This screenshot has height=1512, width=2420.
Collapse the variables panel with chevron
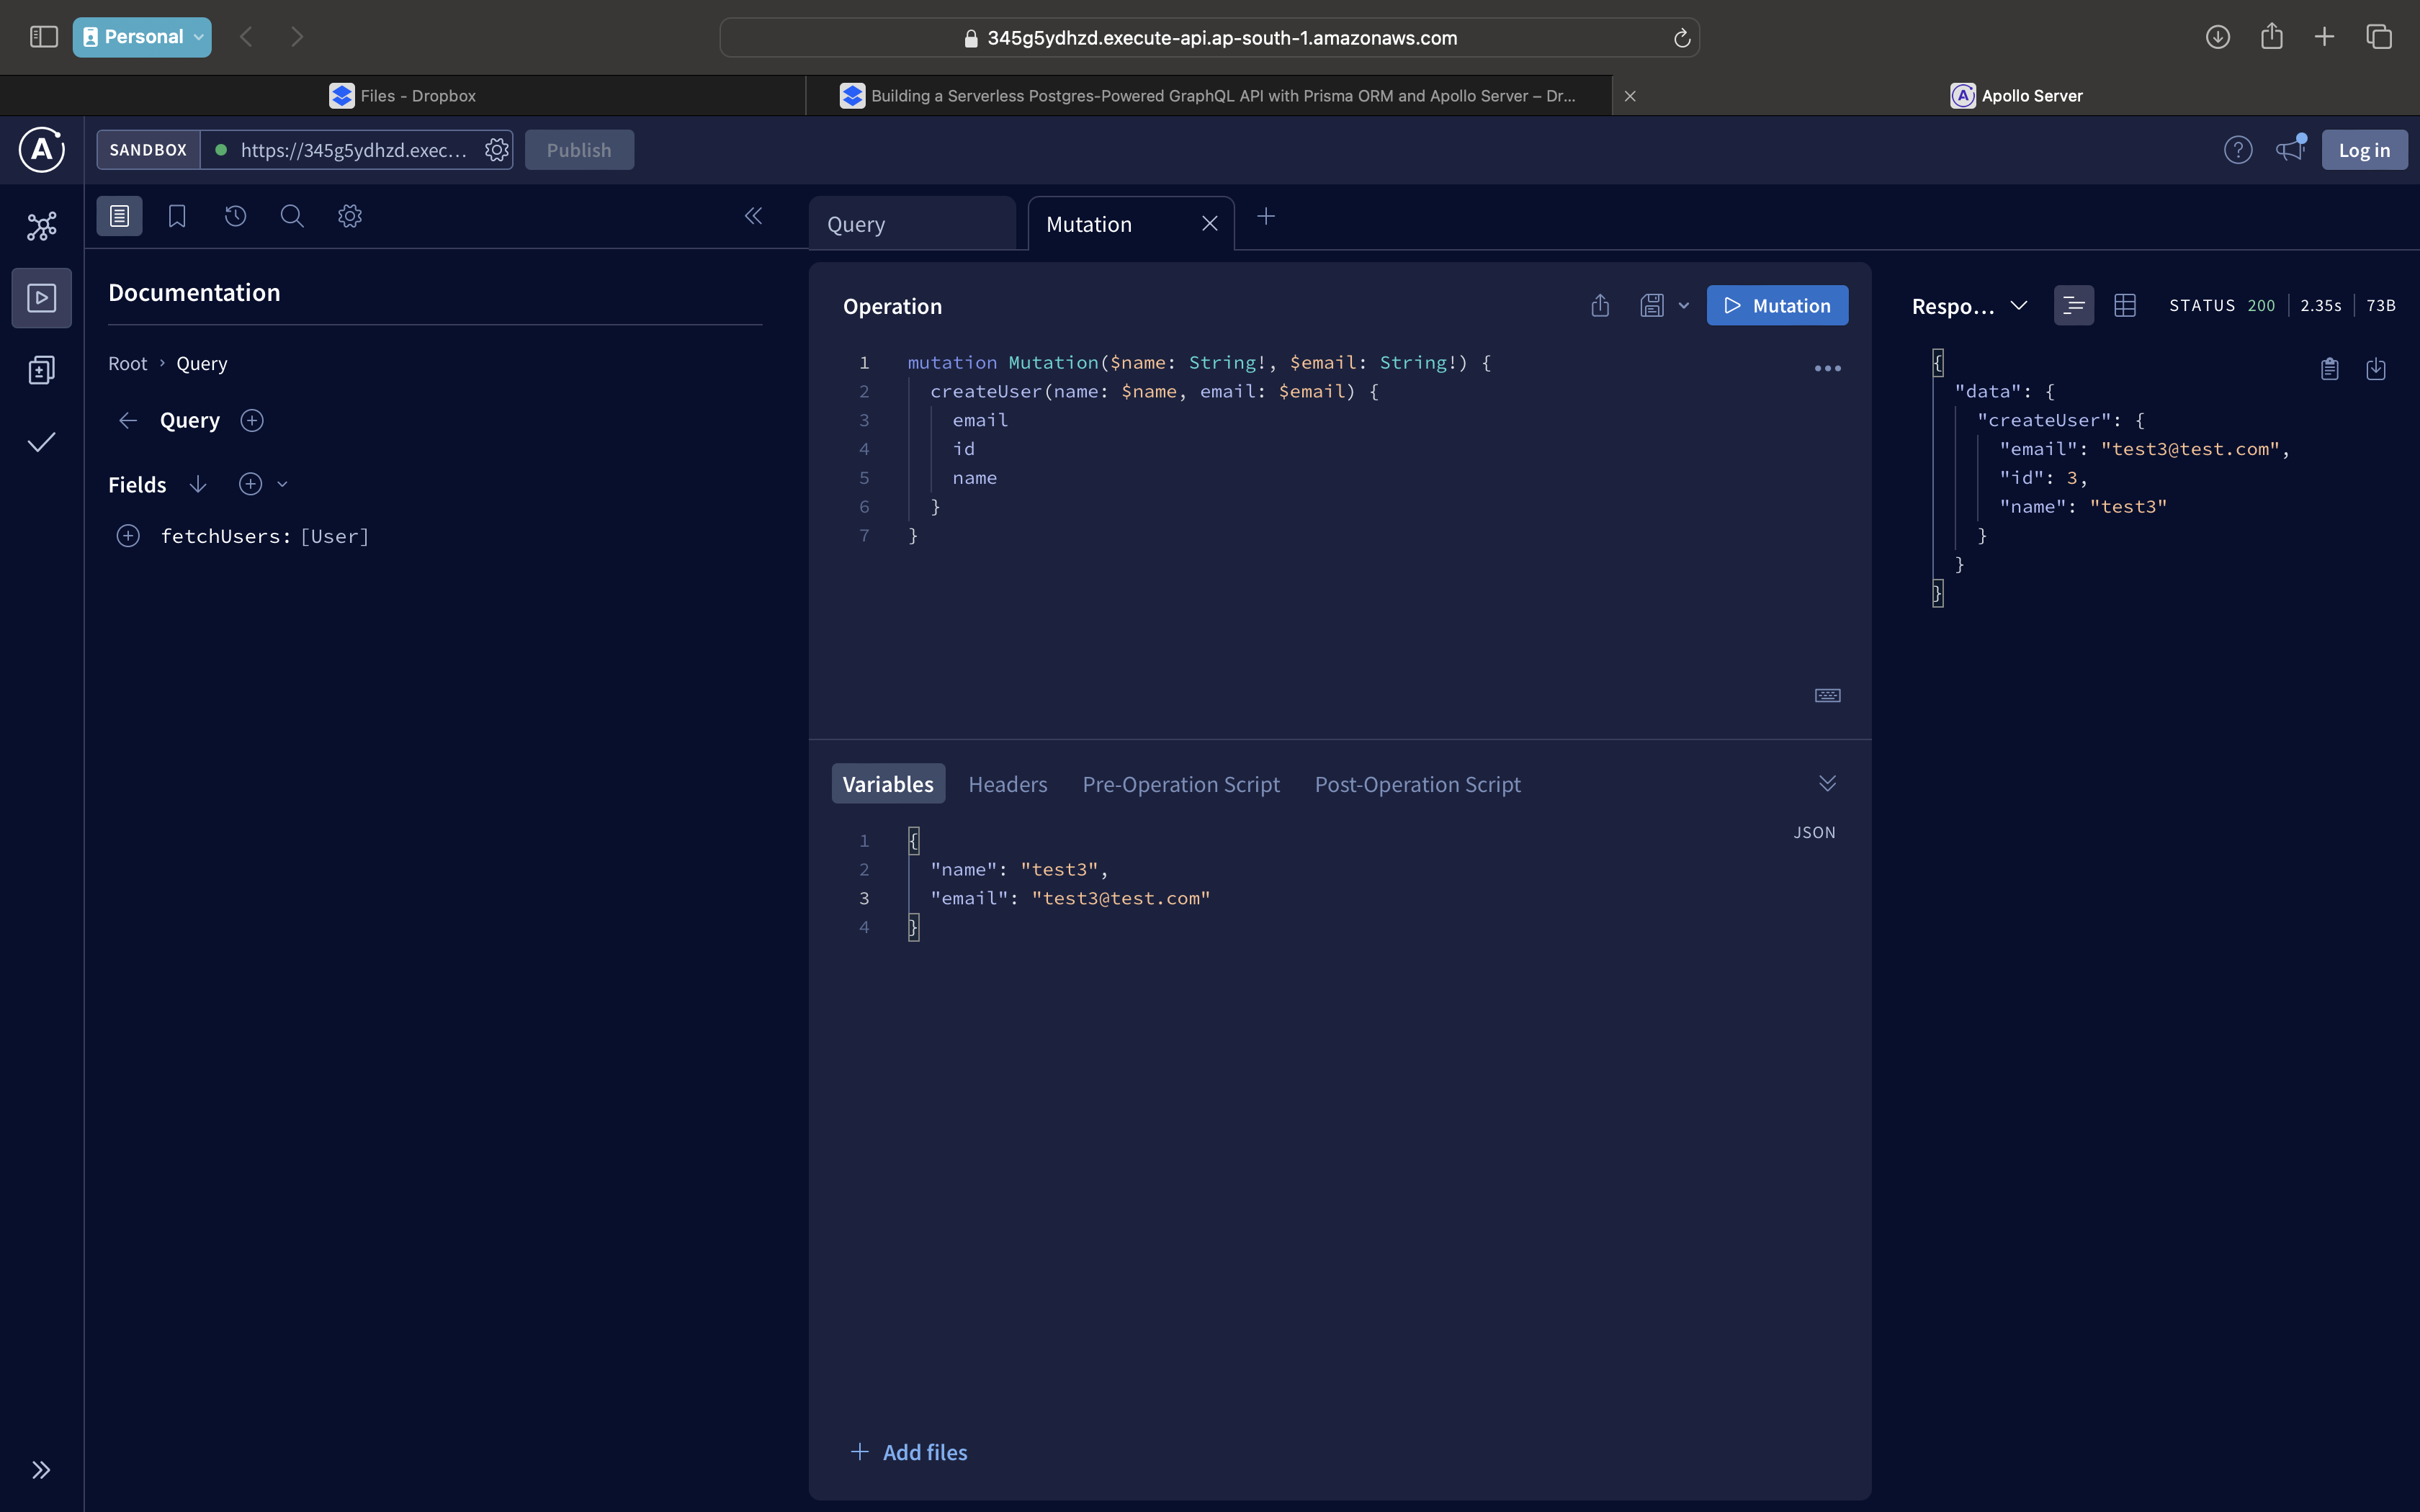point(1827,783)
